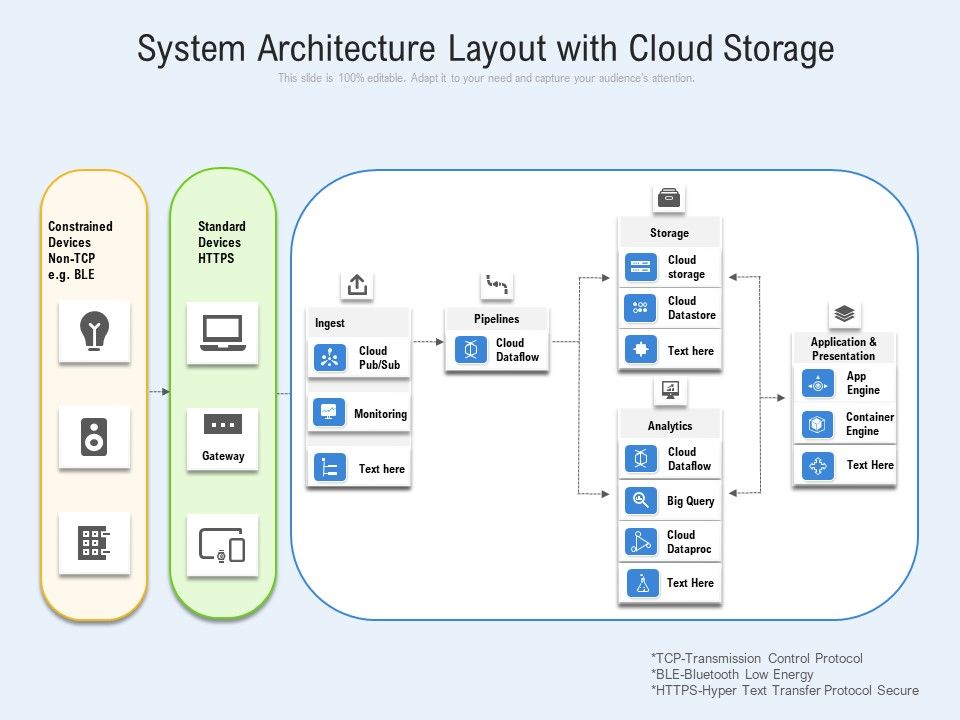Screen dimensions: 960x720
Task: Click the Cloud Datastore icon
Action: click(640, 307)
